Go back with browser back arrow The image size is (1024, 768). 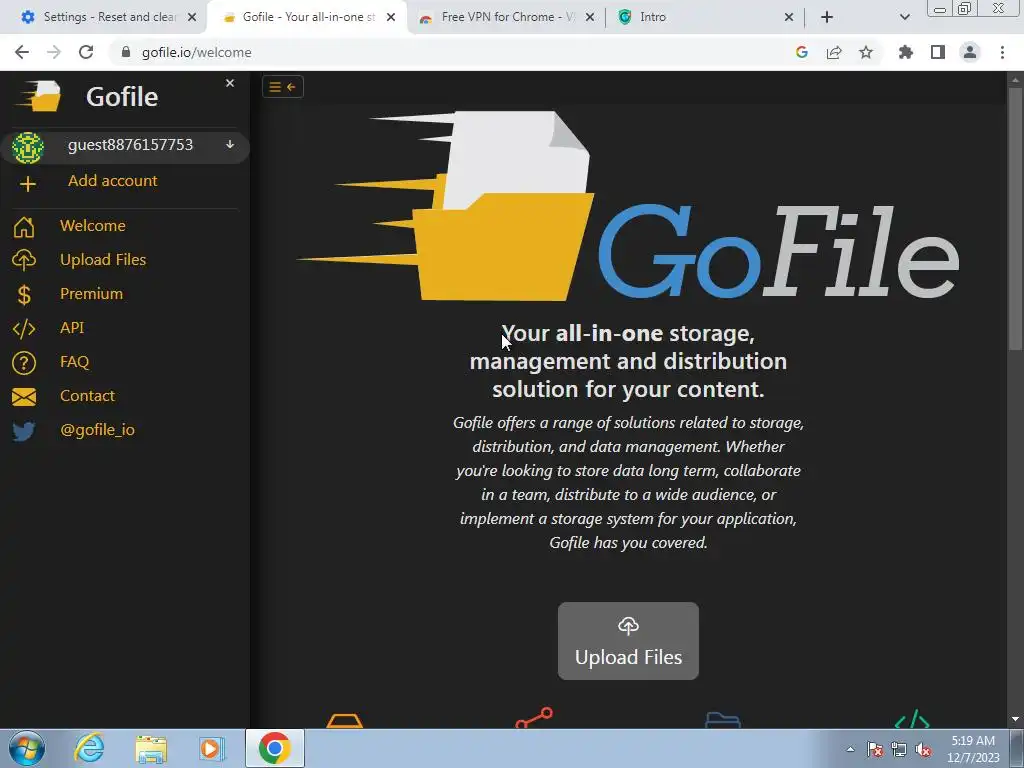[x=22, y=52]
